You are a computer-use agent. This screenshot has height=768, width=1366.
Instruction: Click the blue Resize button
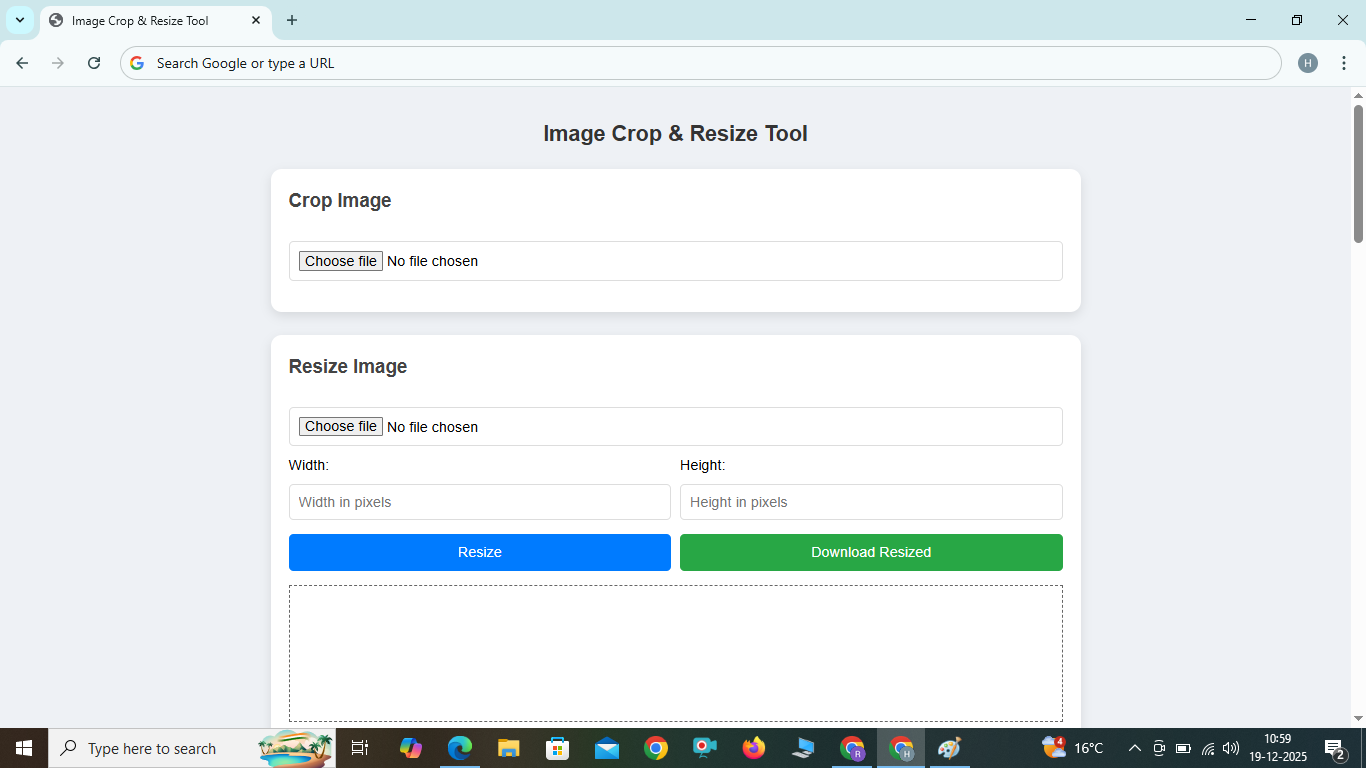(479, 552)
